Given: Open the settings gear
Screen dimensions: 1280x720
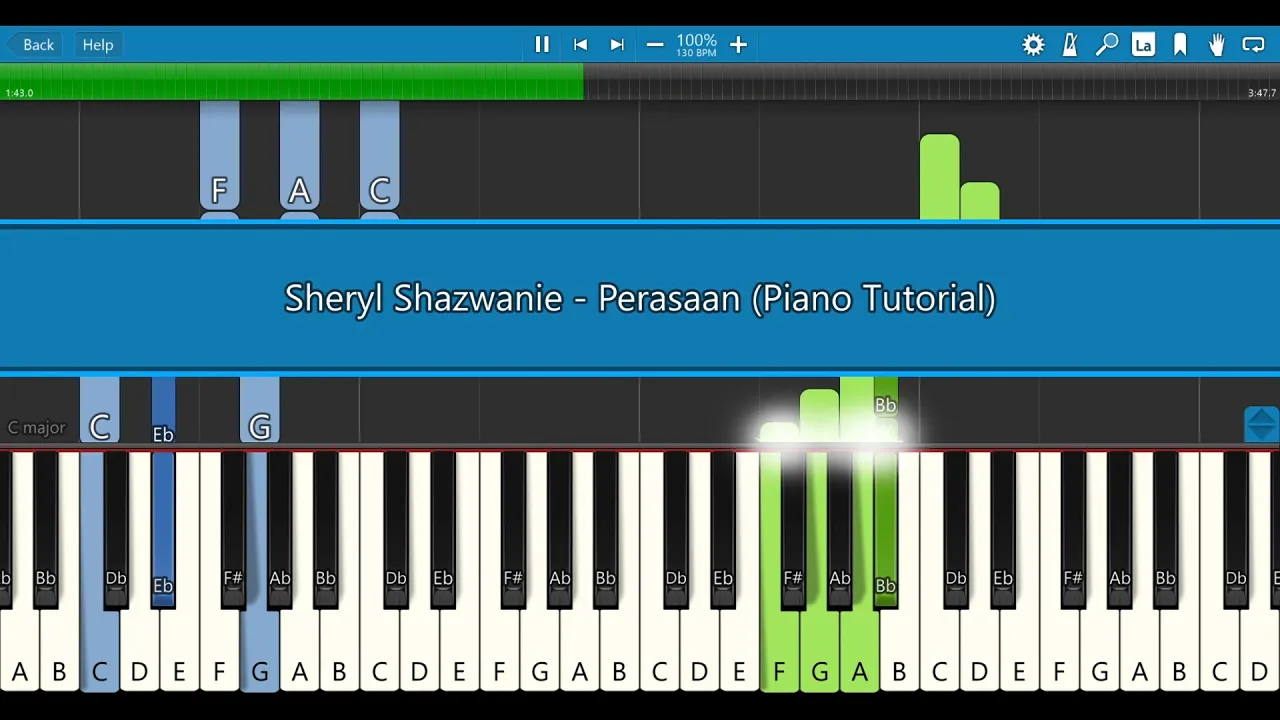Looking at the screenshot, I should click(x=1033, y=45).
